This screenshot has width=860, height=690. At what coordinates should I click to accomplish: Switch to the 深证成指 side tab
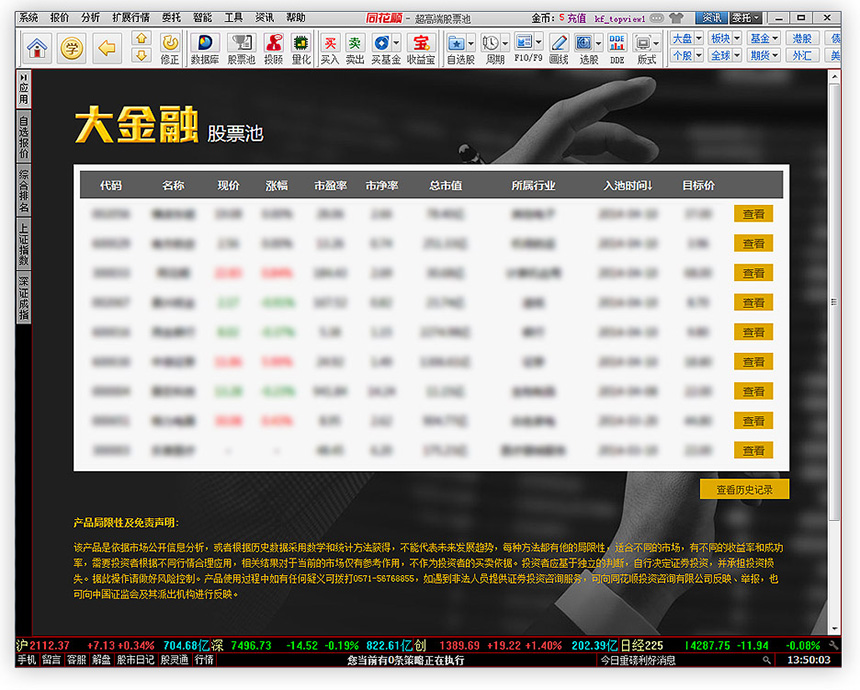click(24, 297)
